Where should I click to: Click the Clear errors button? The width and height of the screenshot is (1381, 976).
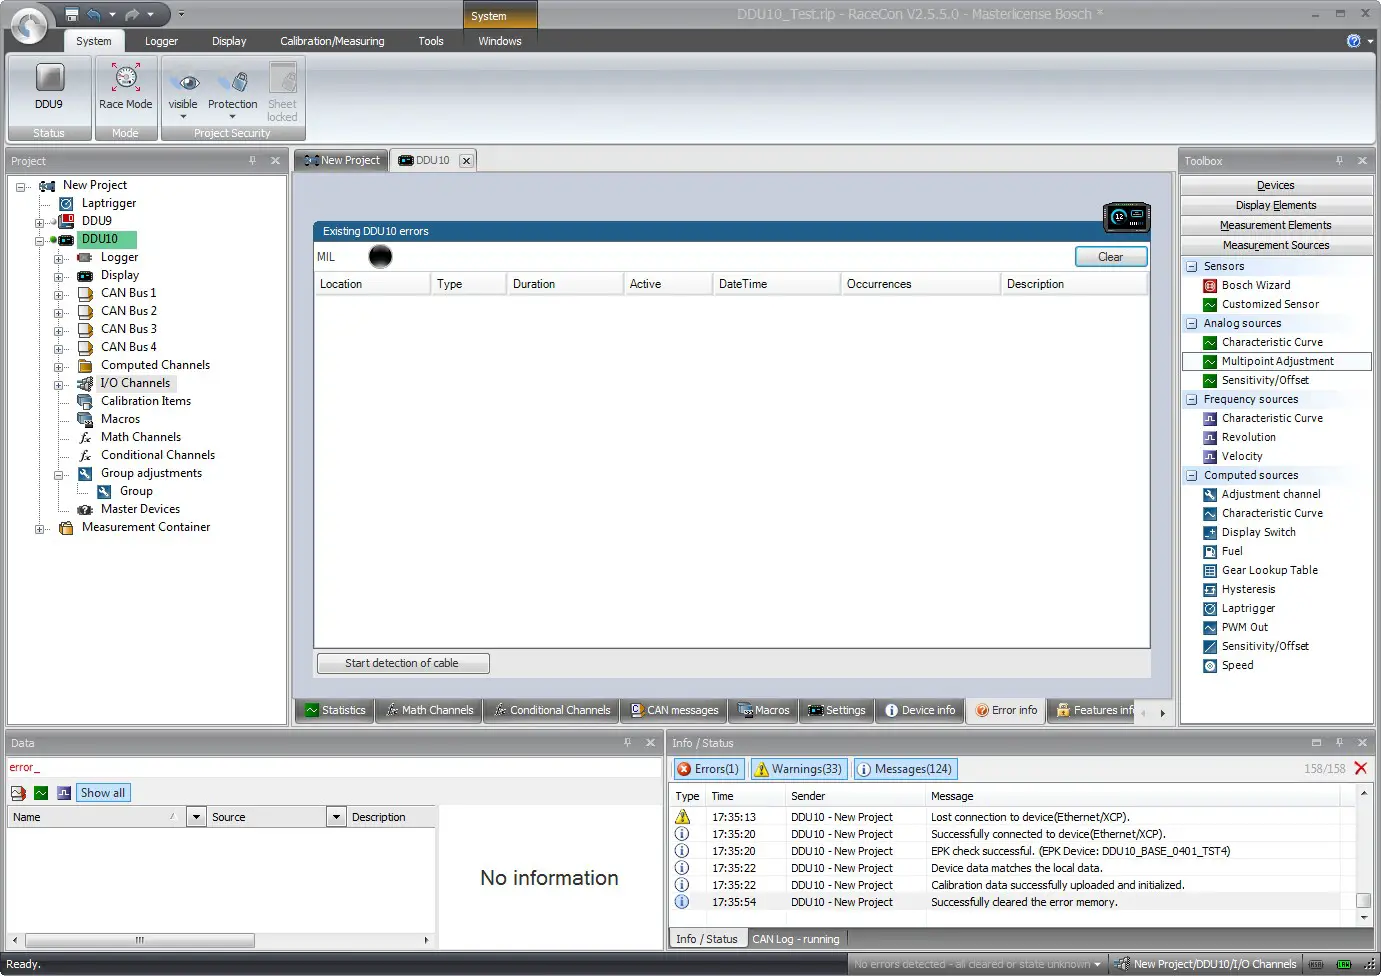pos(1111,257)
